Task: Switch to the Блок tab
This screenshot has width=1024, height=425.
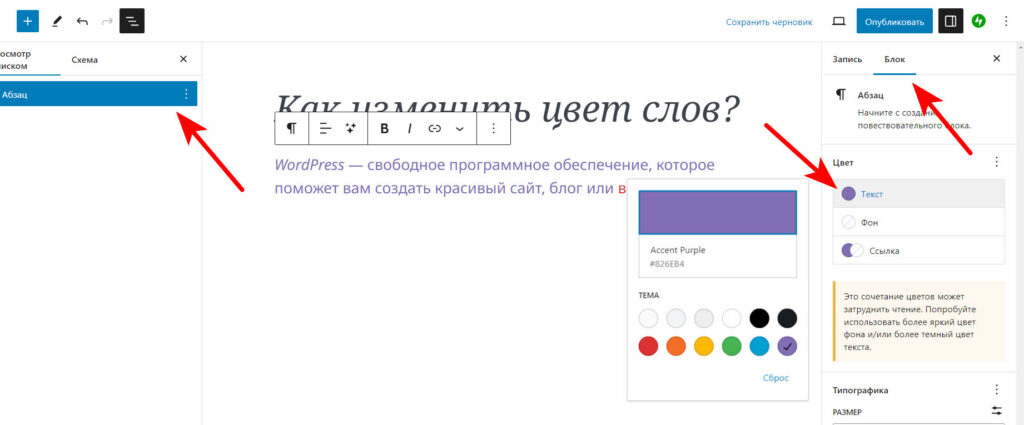Action: pyautogui.click(x=895, y=59)
